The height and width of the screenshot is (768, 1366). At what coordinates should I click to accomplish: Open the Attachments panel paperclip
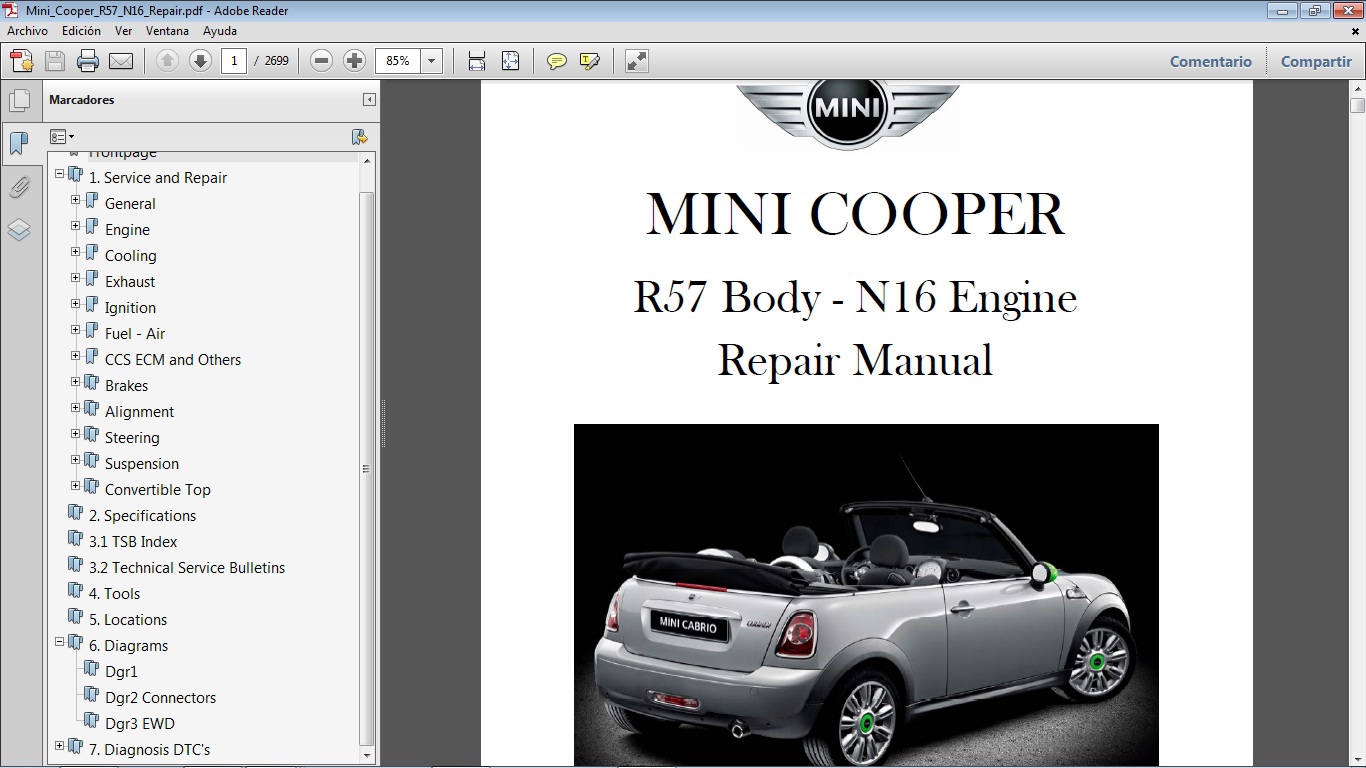(x=20, y=187)
